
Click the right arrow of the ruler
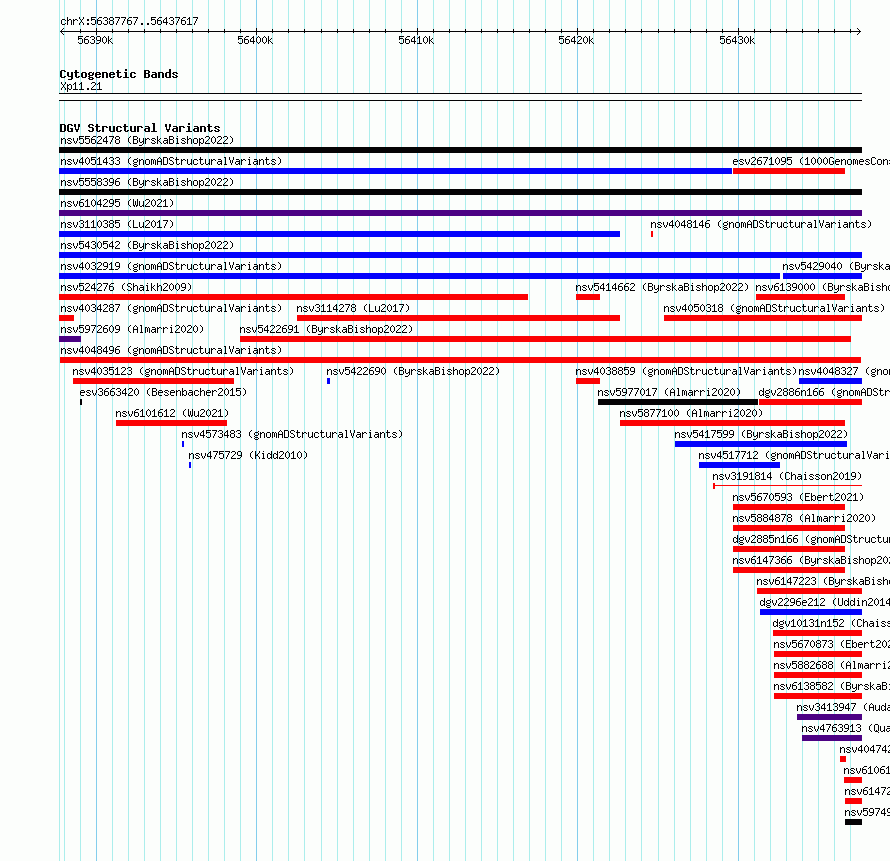coord(859,31)
